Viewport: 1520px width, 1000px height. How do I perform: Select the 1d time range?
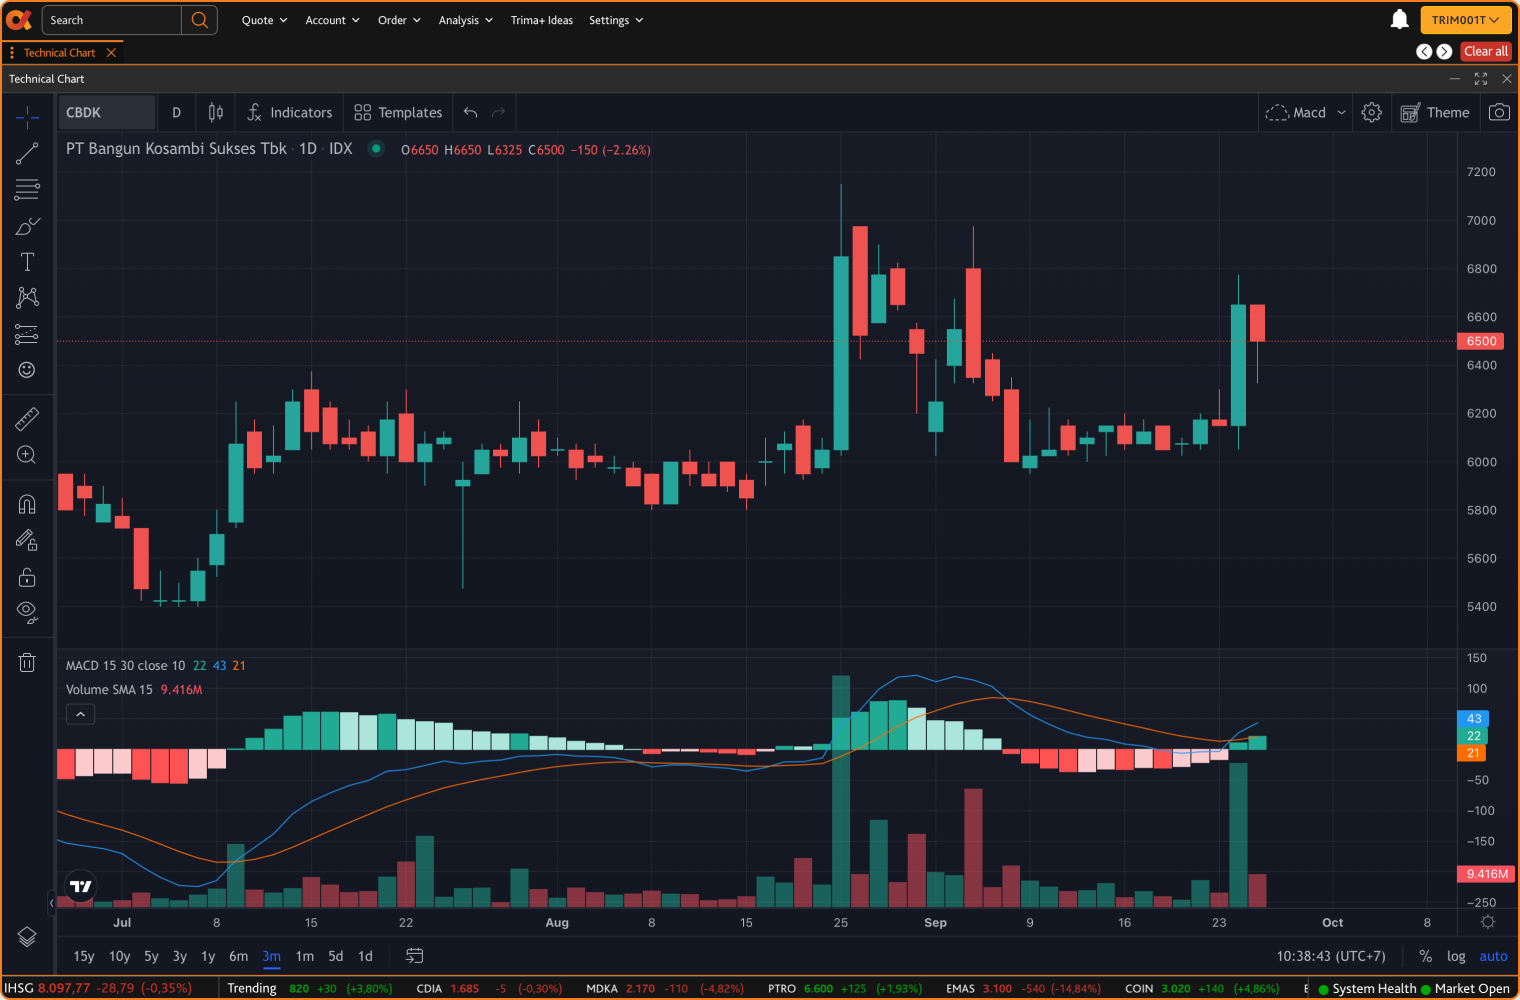(365, 956)
